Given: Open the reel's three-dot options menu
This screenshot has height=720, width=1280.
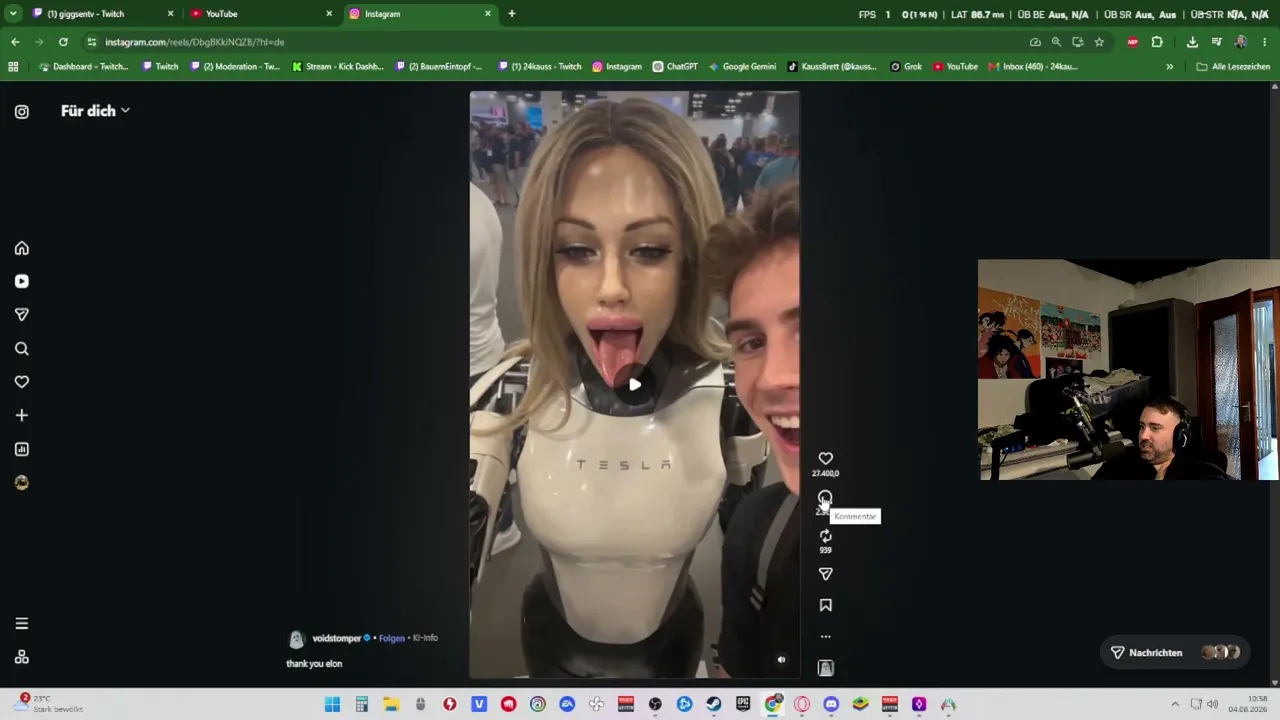Looking at the screenshot, I should click(825, 636).
